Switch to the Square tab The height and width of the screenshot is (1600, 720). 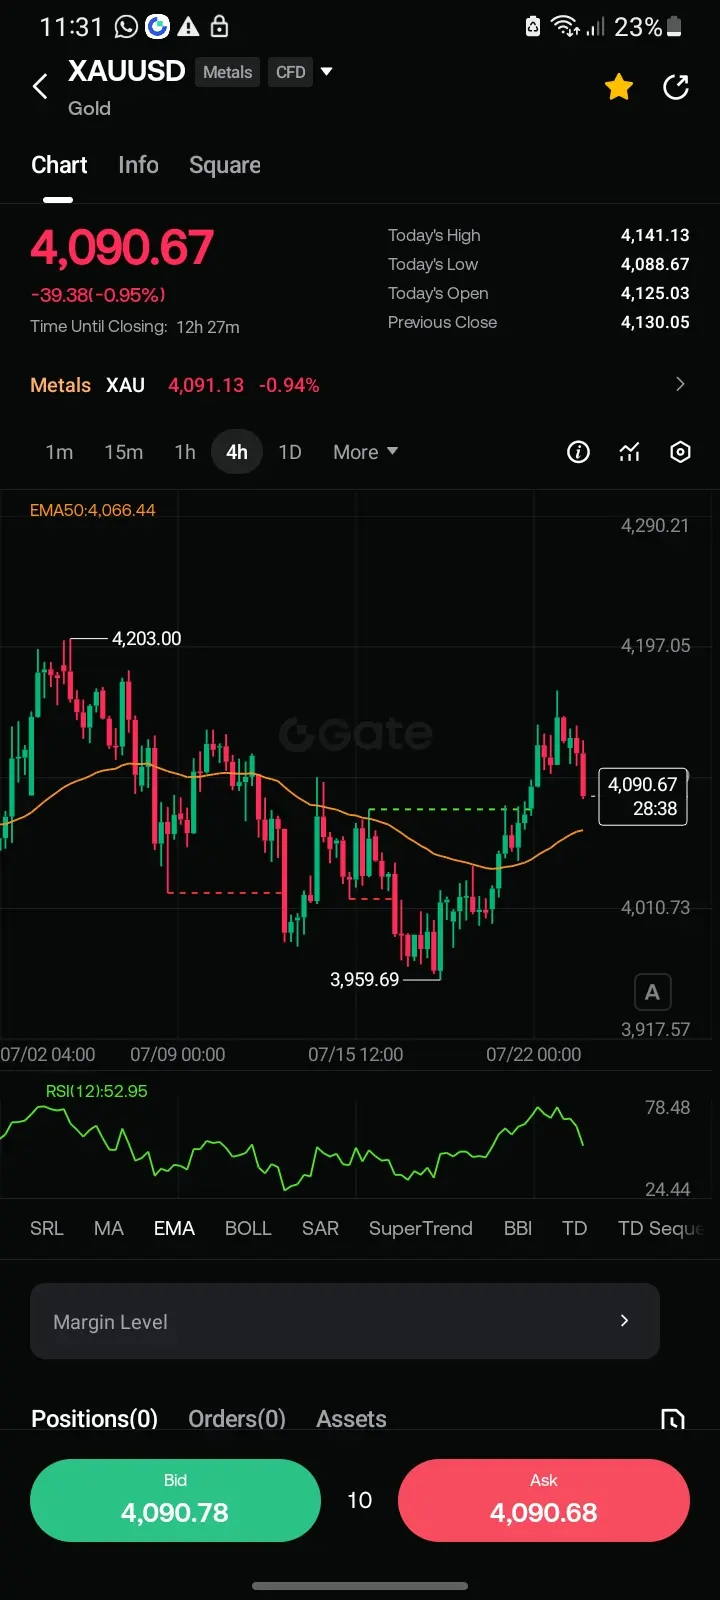(x=225, y=165)
